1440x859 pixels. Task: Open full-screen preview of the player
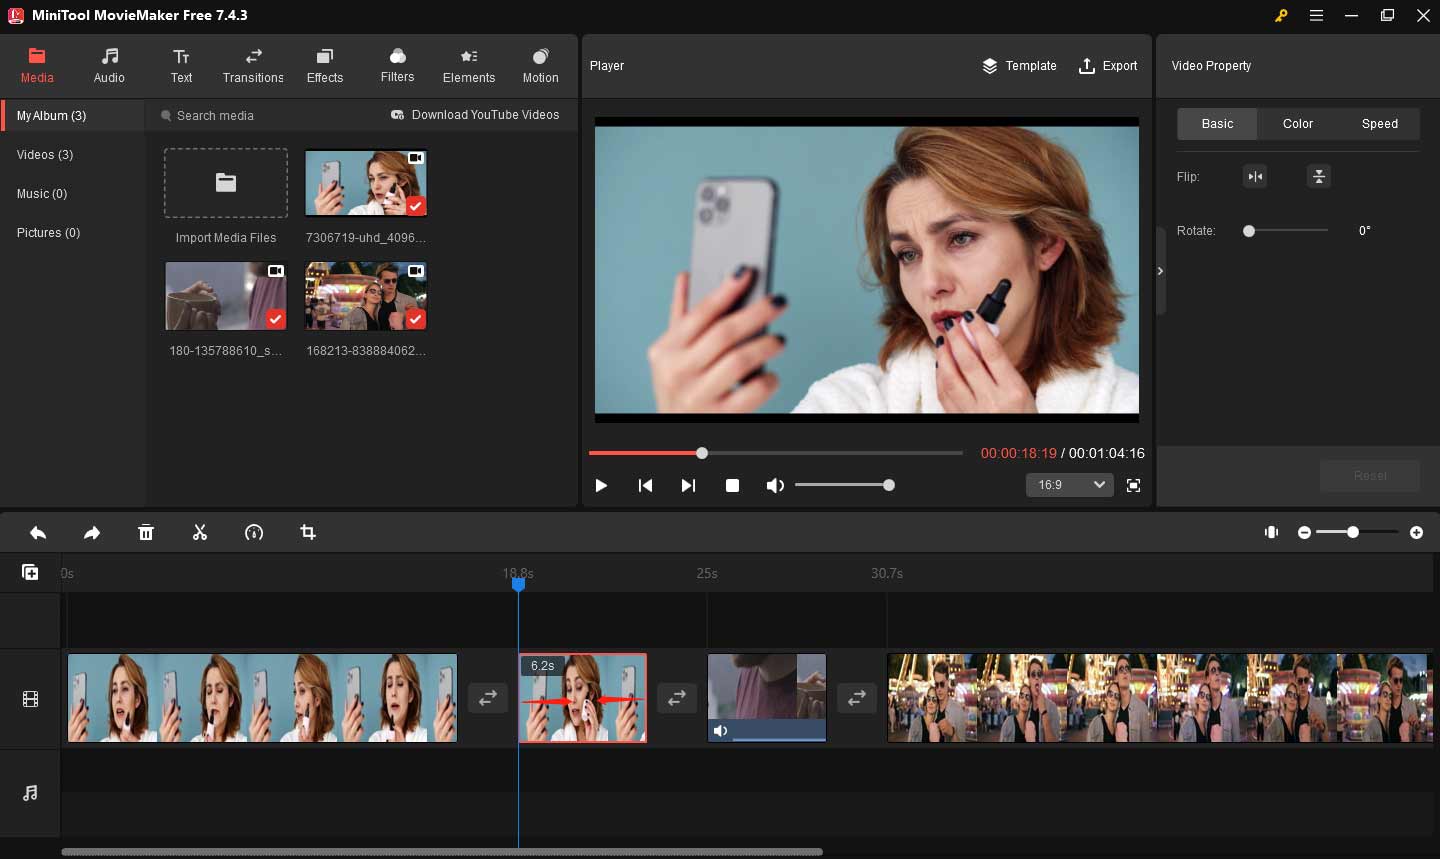[1134, 485]
